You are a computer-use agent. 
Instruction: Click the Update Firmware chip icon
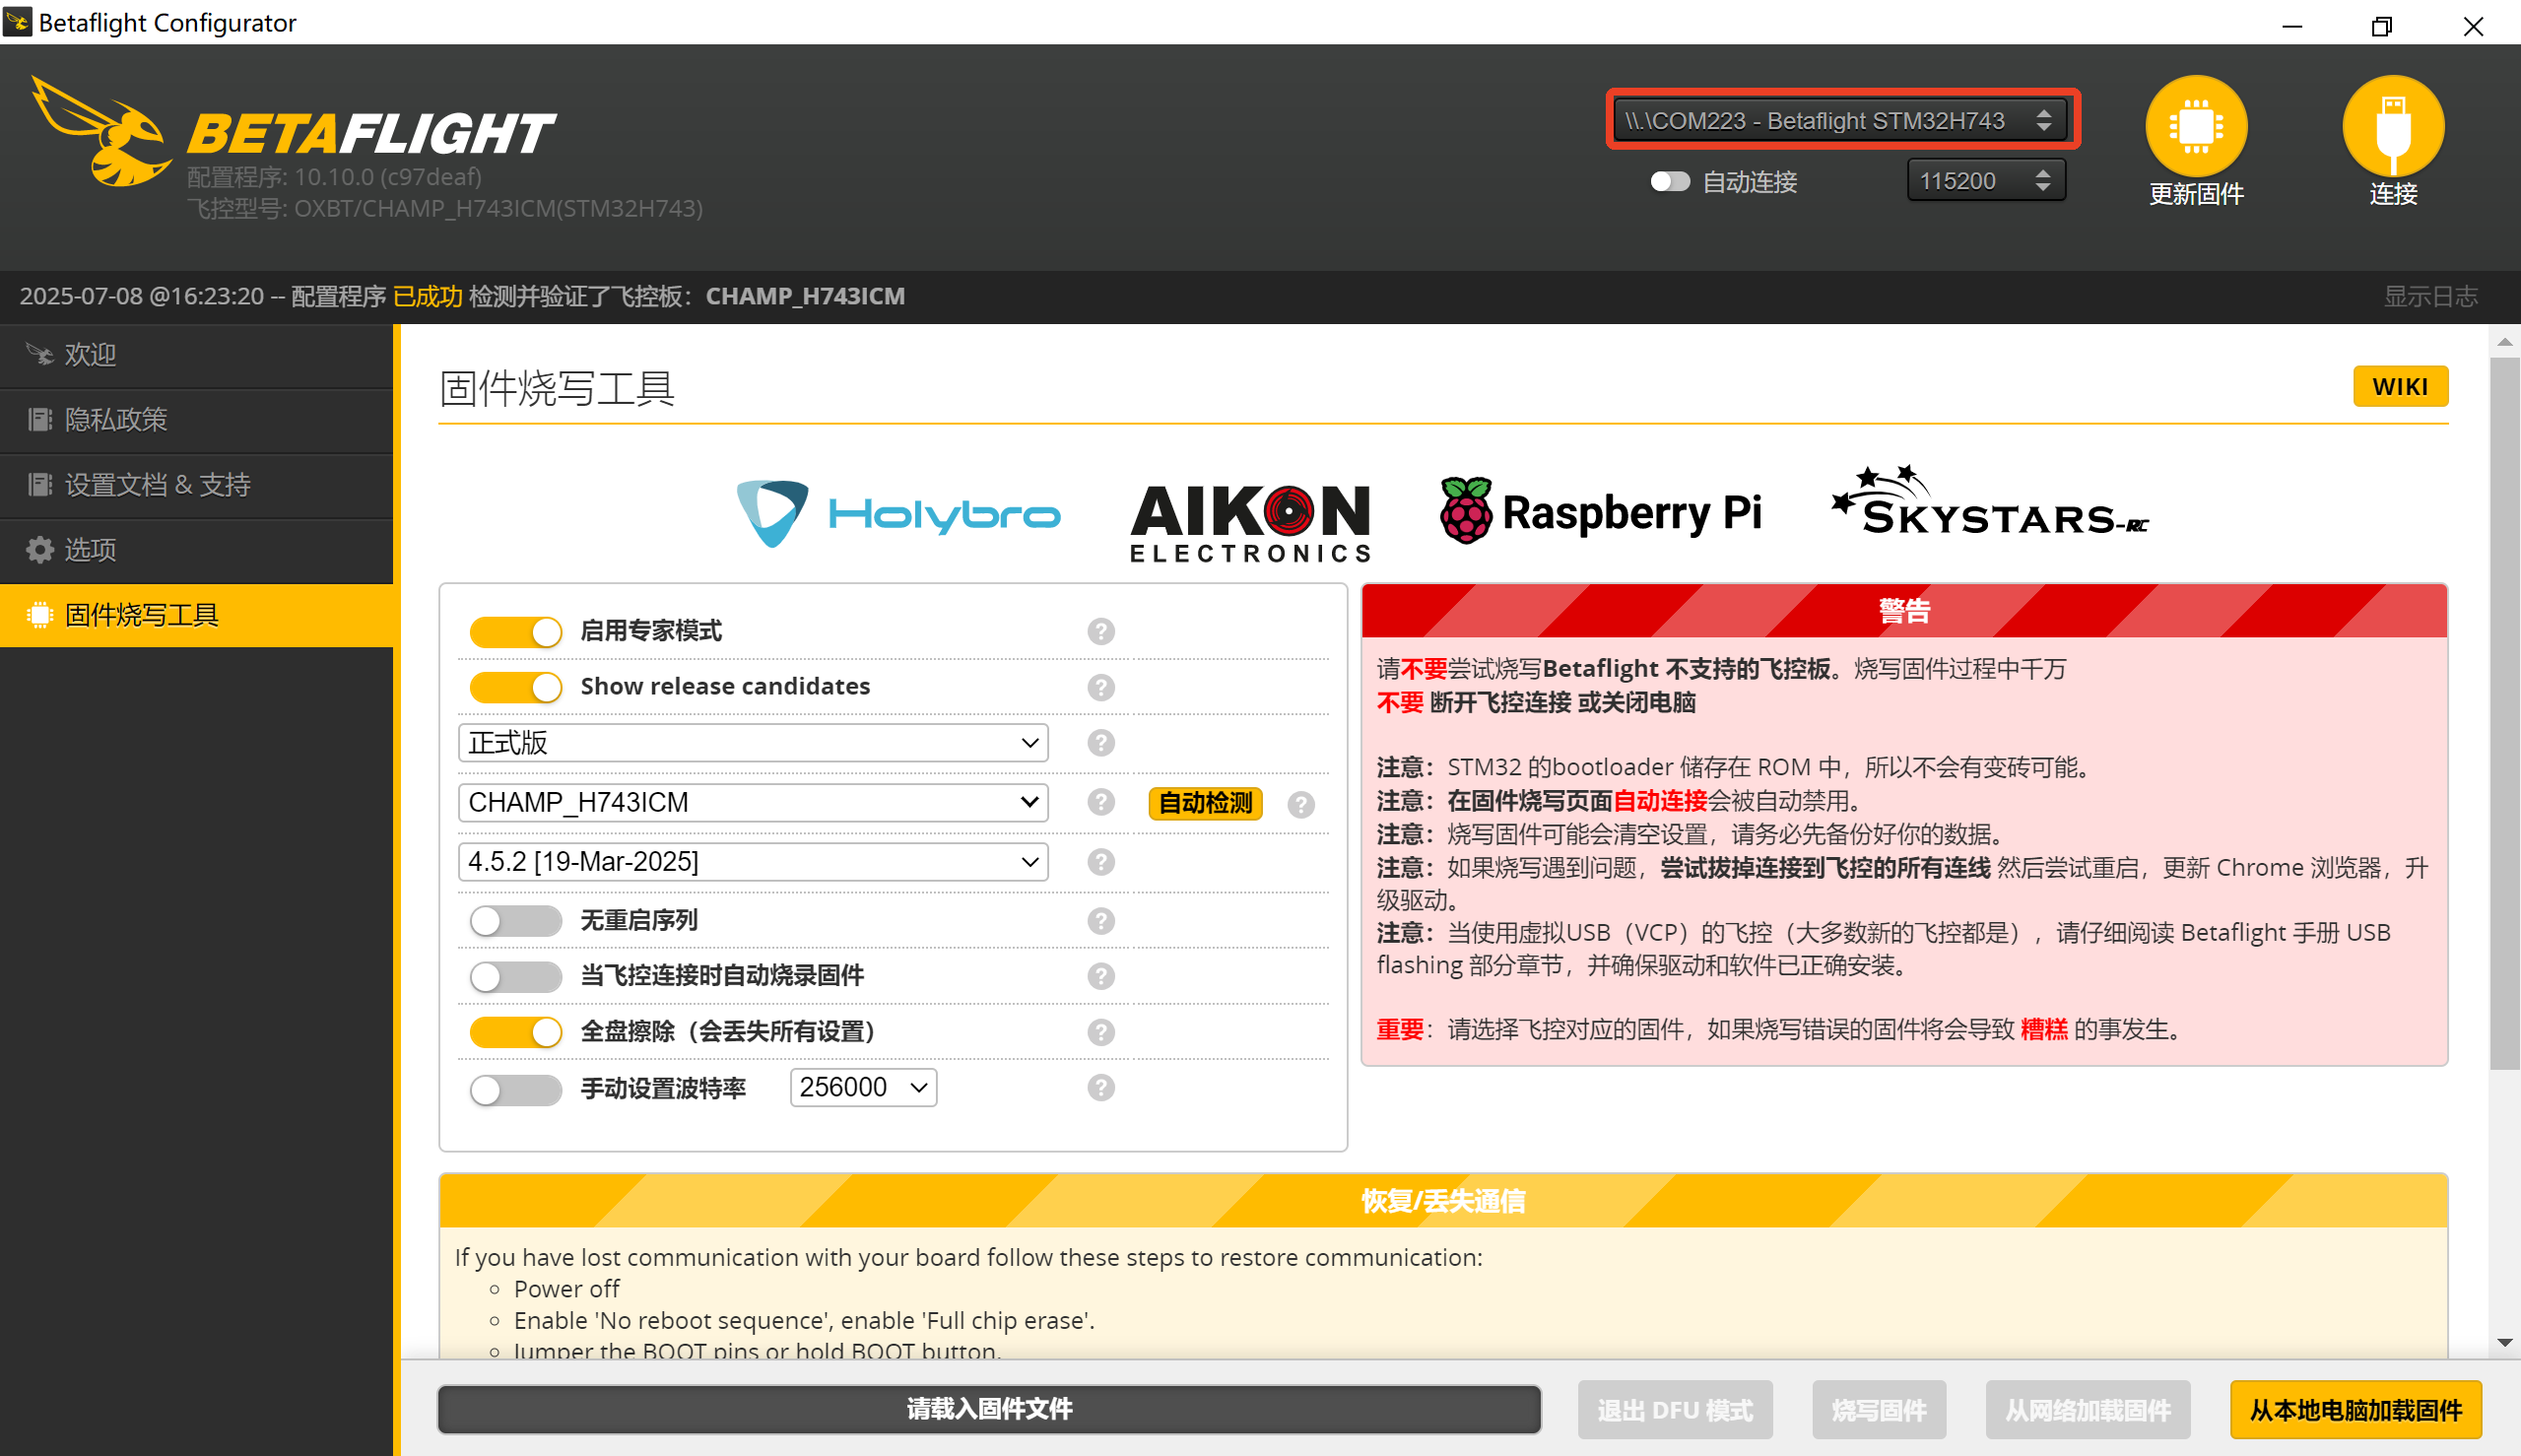[2195, 127]
